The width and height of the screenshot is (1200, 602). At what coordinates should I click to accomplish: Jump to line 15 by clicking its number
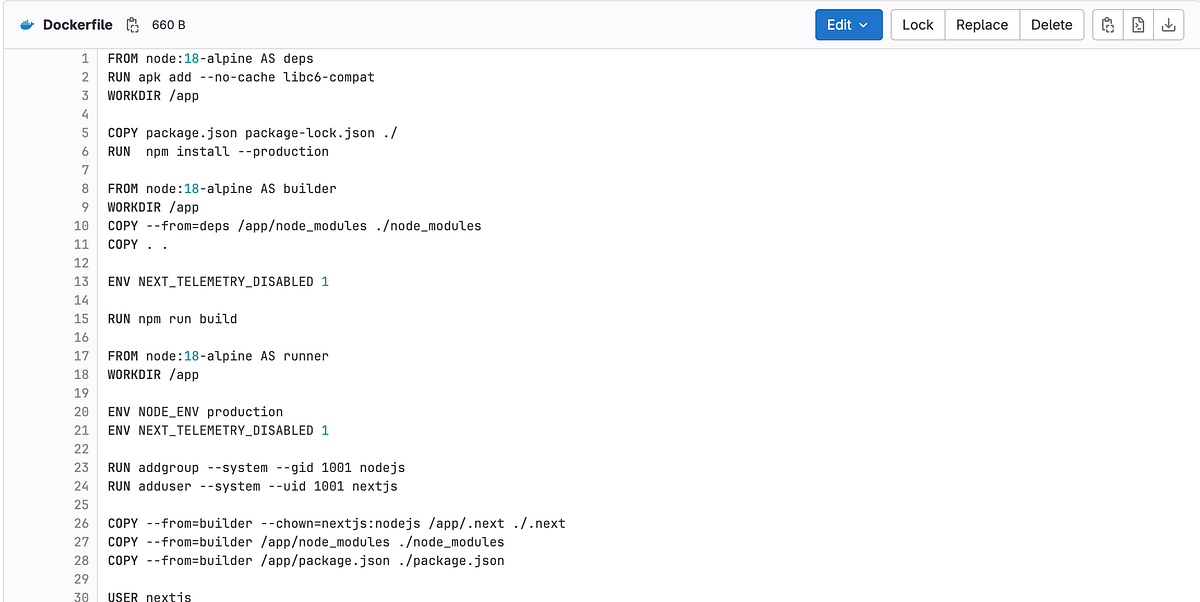[x=81, y=318]
